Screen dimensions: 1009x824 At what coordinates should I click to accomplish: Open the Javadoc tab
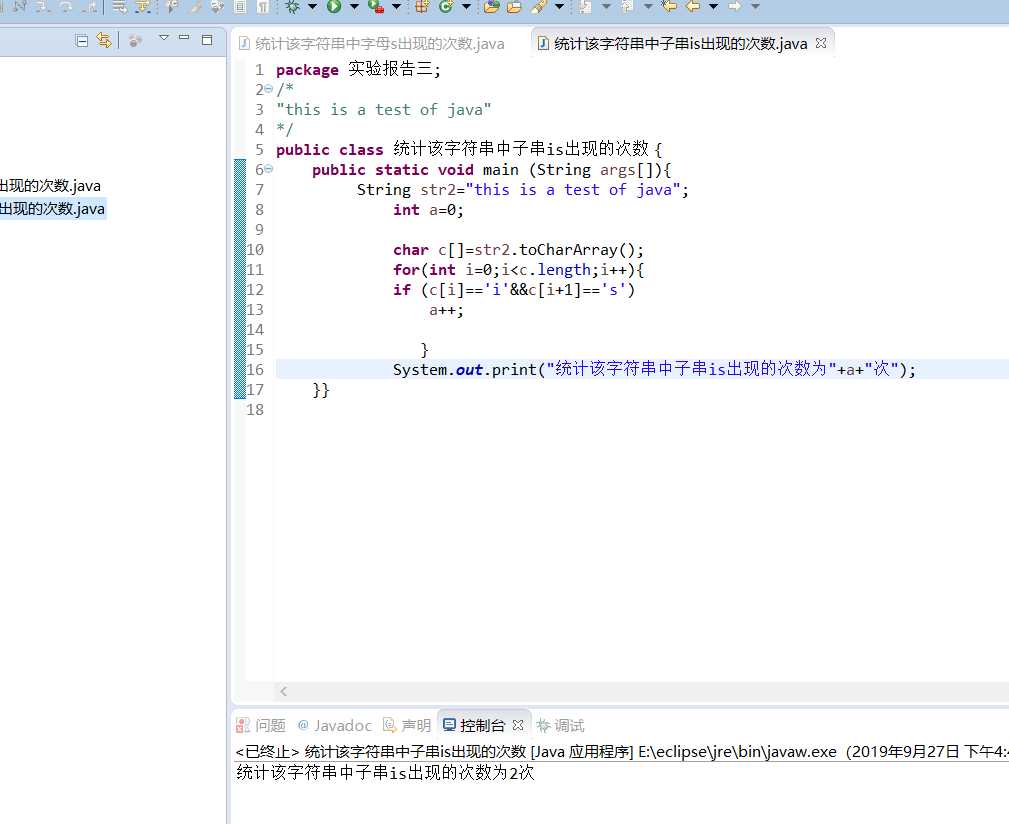click(x=334, y=726)
